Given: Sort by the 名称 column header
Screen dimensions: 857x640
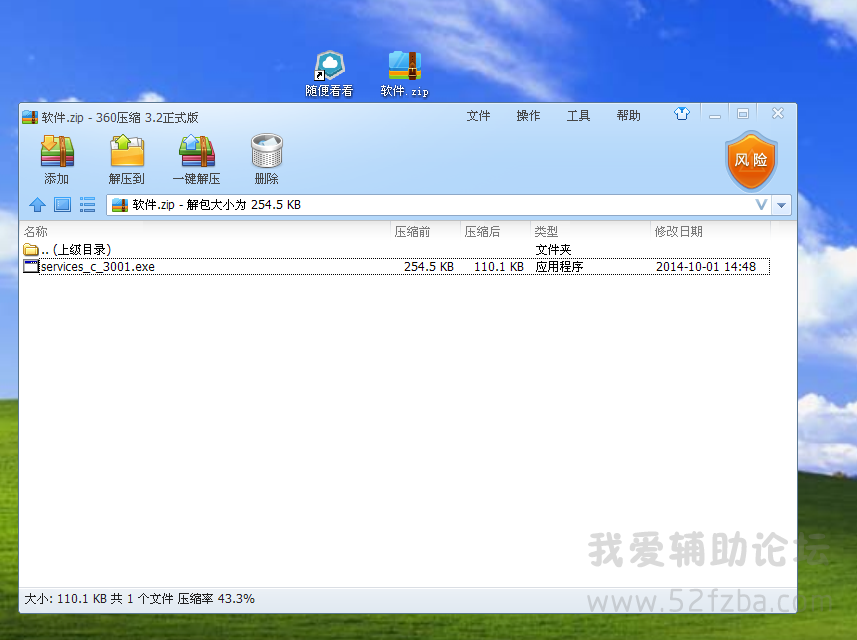Looking at the screenshot, I should (205, 232).
